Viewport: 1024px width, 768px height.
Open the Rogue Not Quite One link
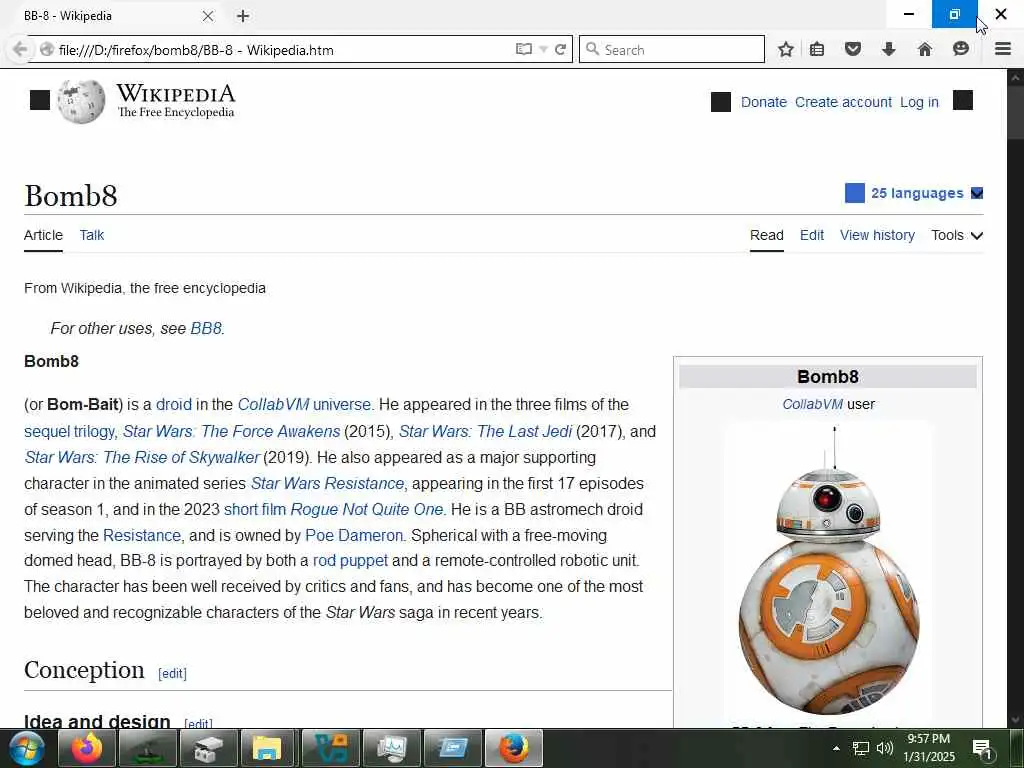(x=366, y=509)
